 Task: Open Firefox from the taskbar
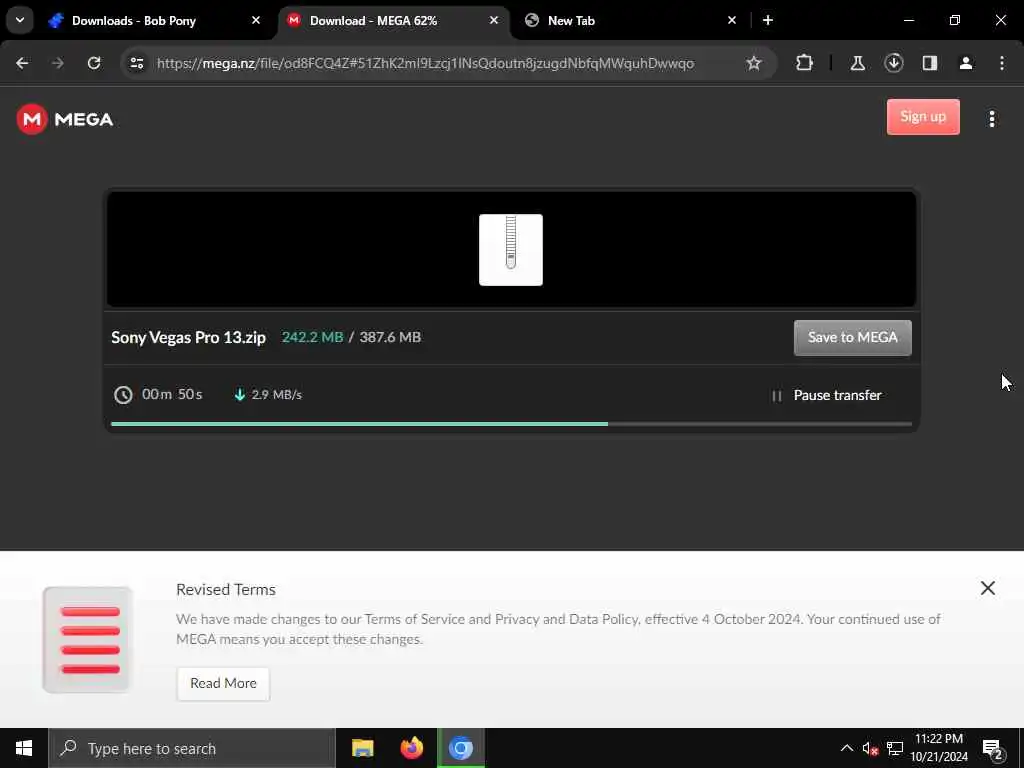coord(411,748)
